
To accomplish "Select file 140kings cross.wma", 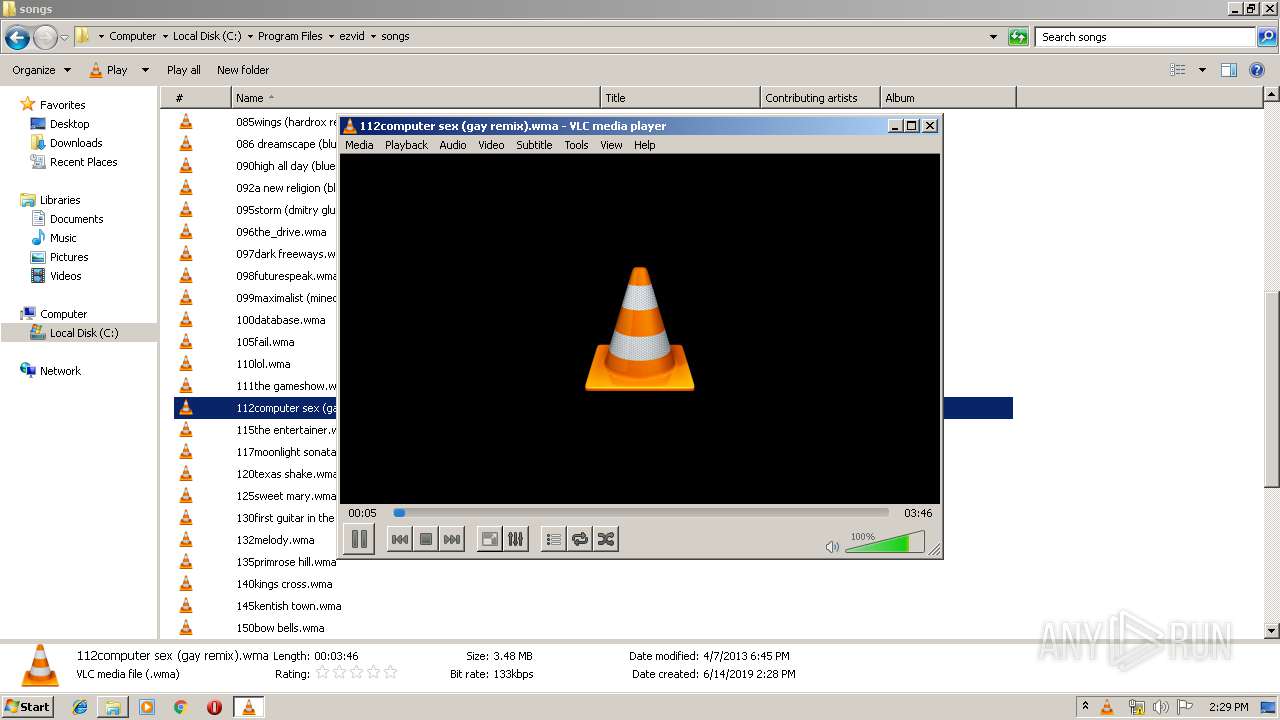I will pyautogui.click(x=284, y=584).
